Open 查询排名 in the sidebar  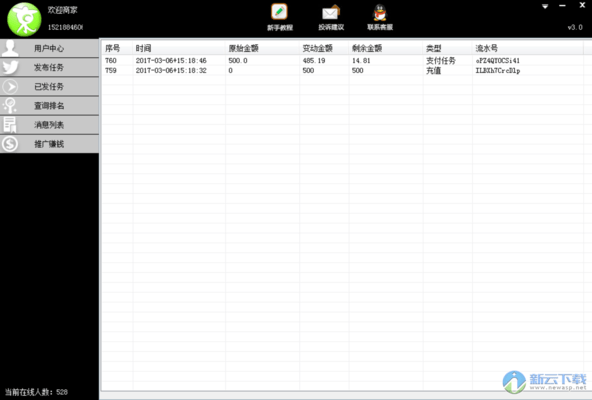tap(49, 106)
